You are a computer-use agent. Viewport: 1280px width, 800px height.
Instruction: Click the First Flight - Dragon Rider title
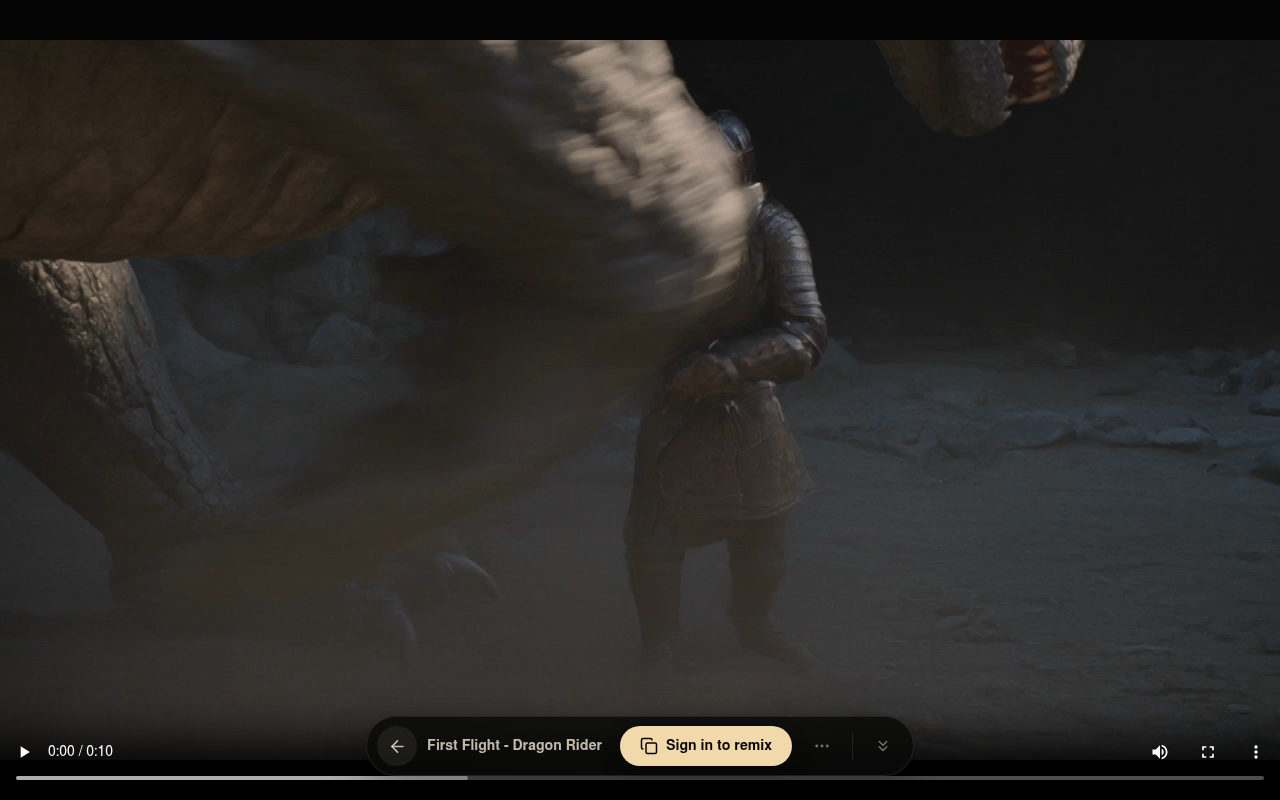pos(514,745)
